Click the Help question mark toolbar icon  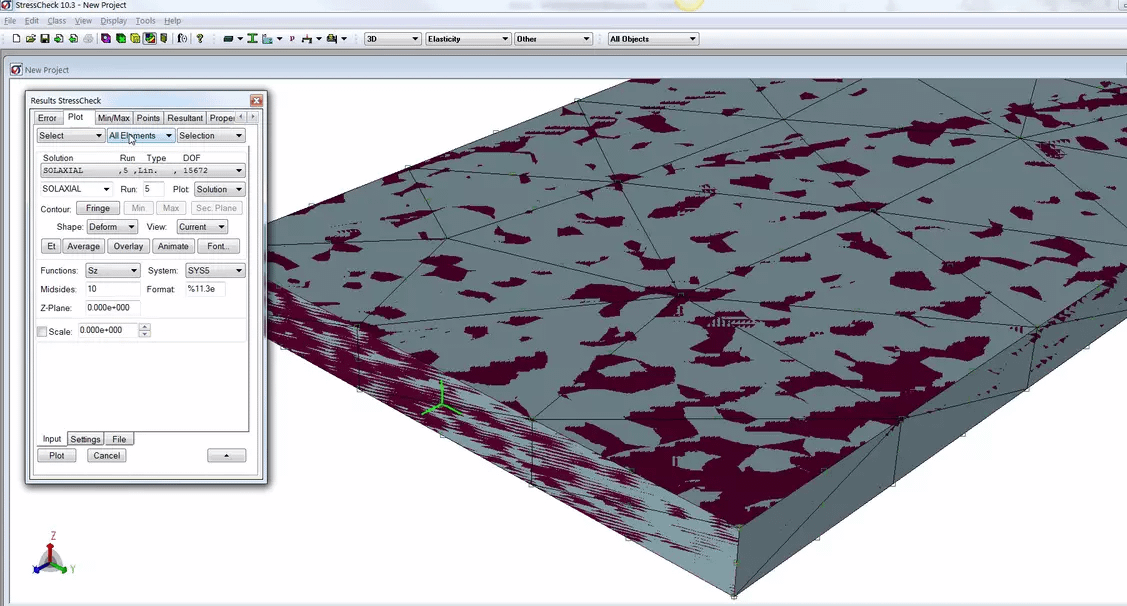(200, 38)
